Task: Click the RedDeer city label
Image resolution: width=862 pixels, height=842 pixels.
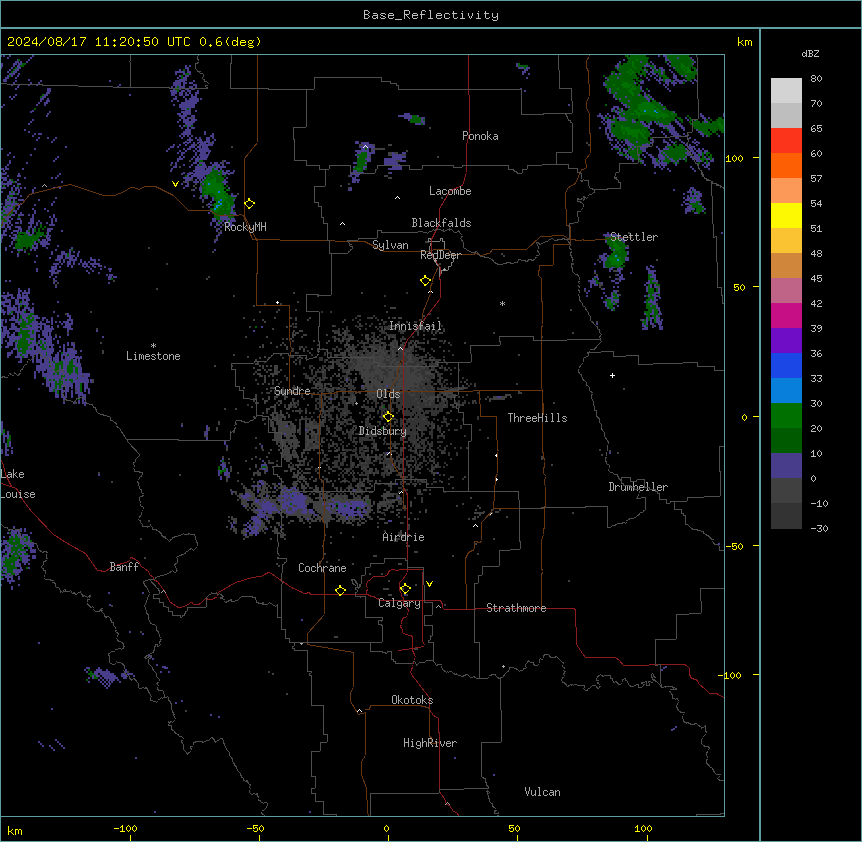Action: [440, 255]
